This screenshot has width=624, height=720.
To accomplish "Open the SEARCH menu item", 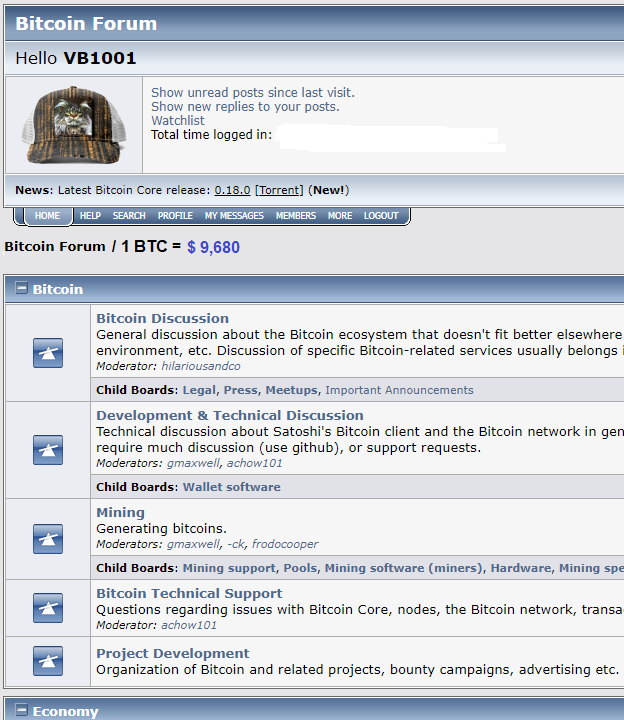I will pyautogui.click(x=129, y=216).
